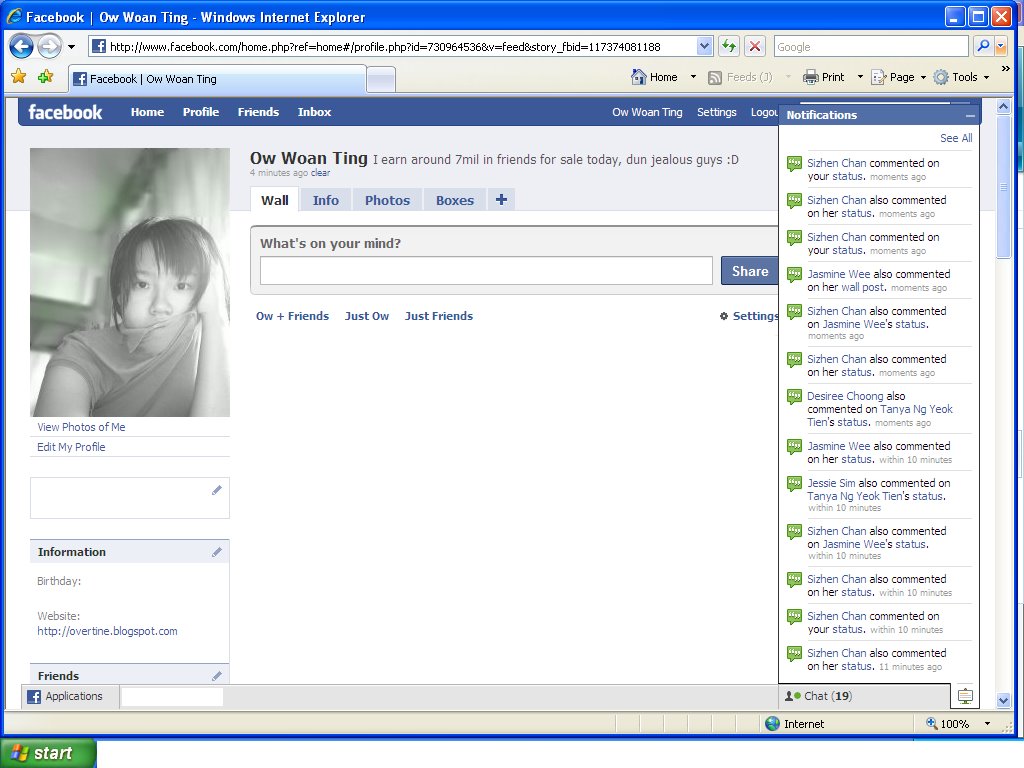Refresh the page with green arrows icon

click(729, 46)
